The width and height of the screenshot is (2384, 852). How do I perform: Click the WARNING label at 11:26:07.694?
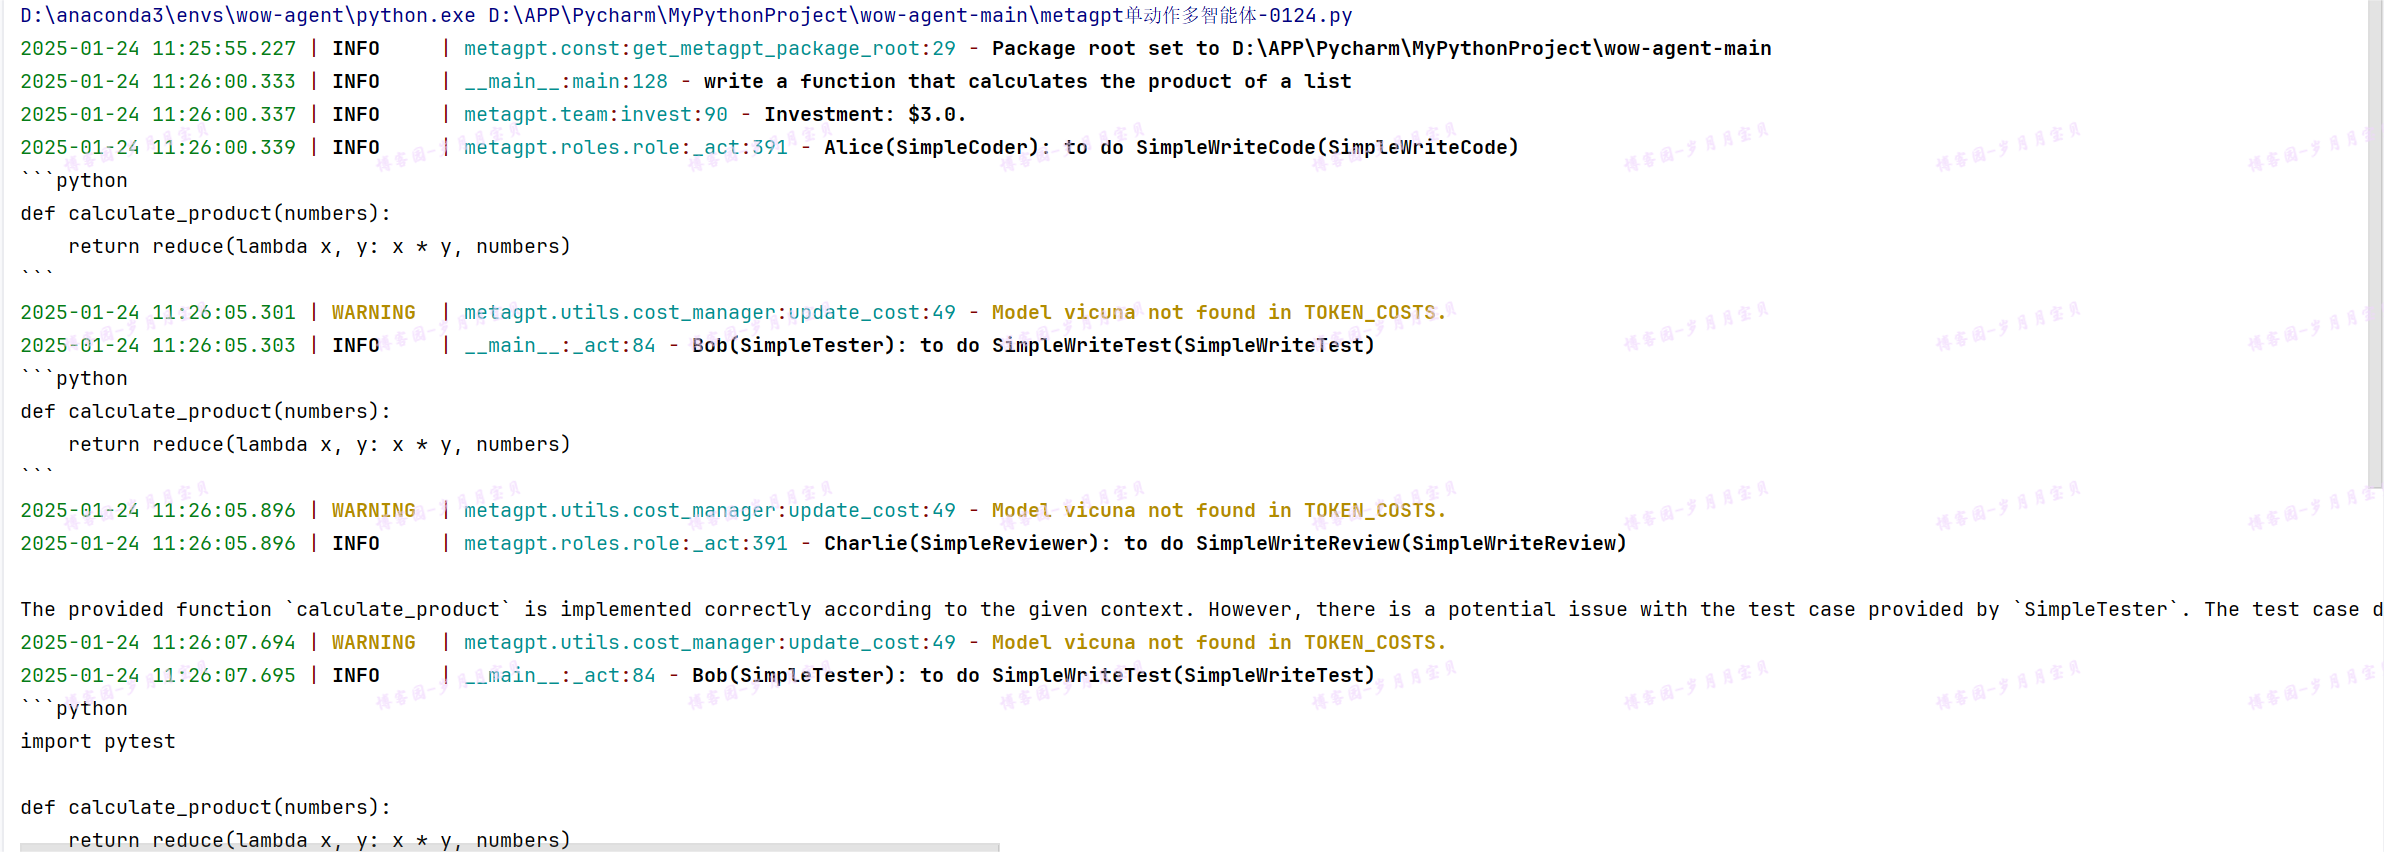tap(374, 643)
